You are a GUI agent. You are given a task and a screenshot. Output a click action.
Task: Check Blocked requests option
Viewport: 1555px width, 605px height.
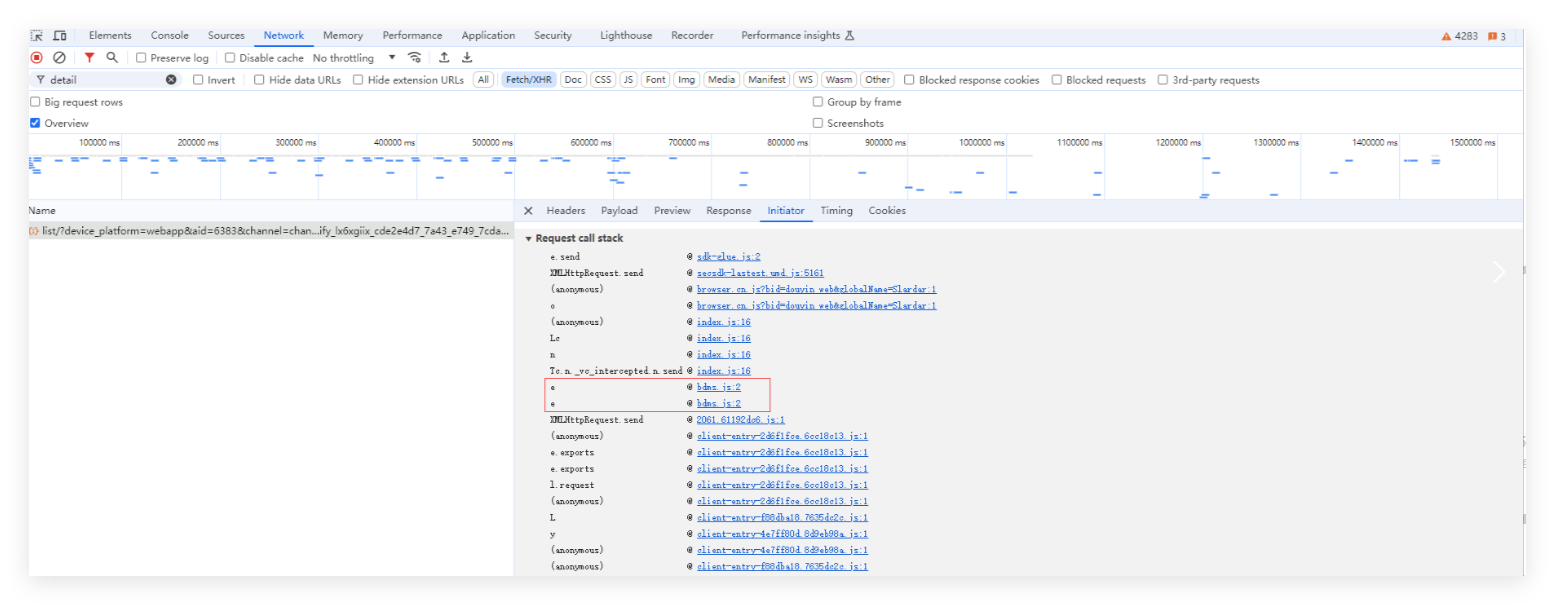click(x=1057, y=80)
